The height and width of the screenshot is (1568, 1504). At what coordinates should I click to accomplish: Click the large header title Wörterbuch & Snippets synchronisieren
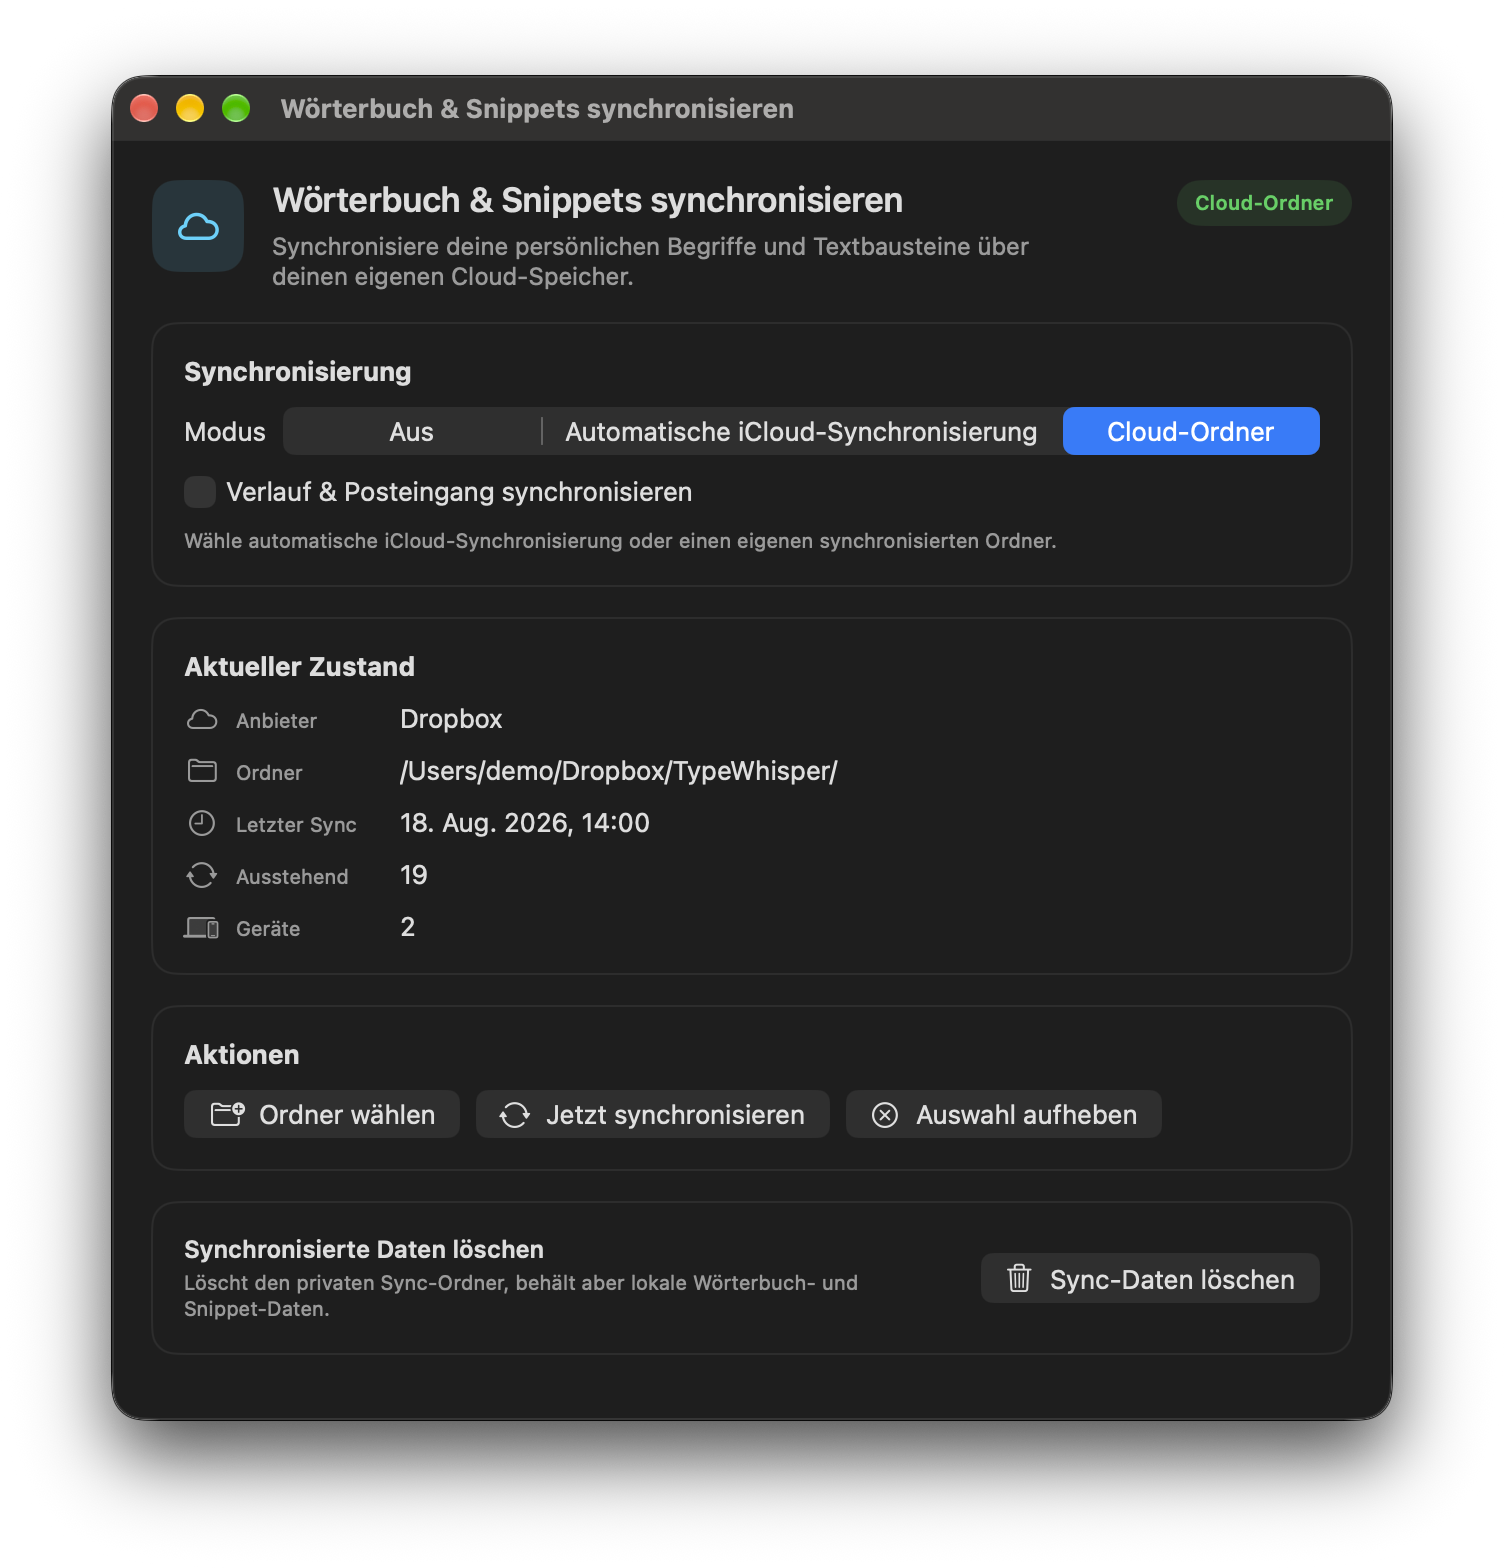click(588, 200)
